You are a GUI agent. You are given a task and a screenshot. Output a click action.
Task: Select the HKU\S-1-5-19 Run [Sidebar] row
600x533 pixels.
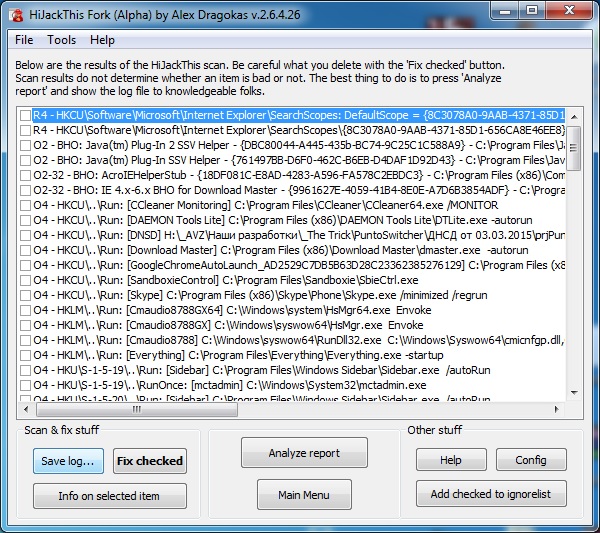tap(261, 370)
